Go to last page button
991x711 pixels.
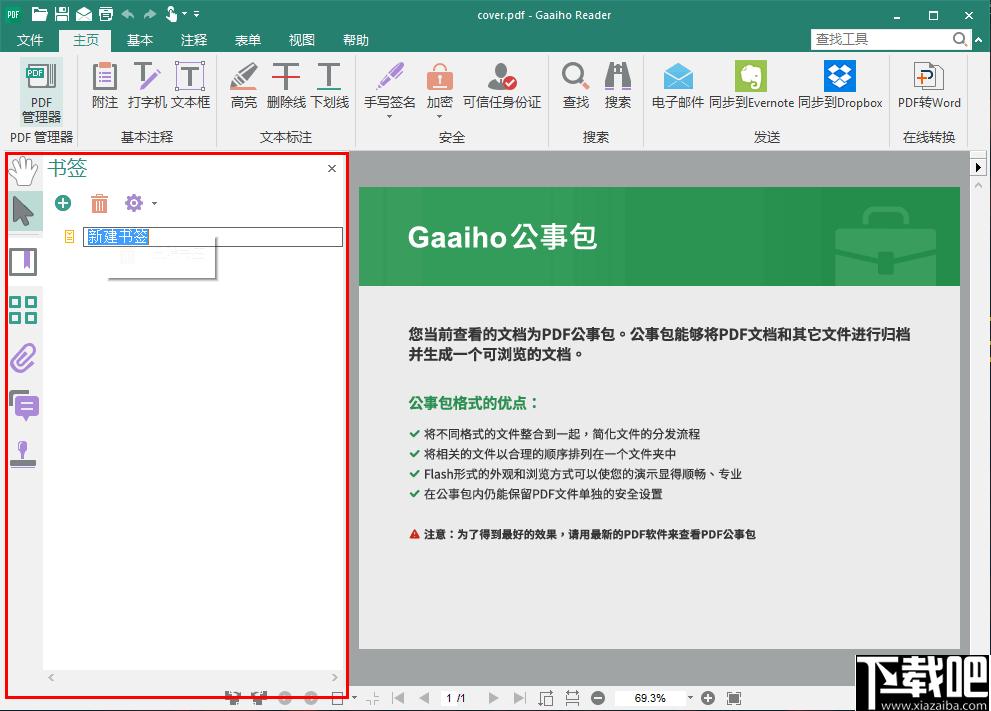520,698
